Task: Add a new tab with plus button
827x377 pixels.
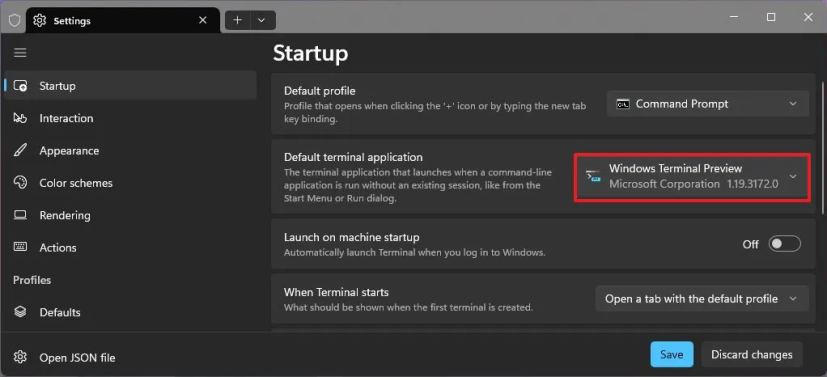Action: (238, 21)
